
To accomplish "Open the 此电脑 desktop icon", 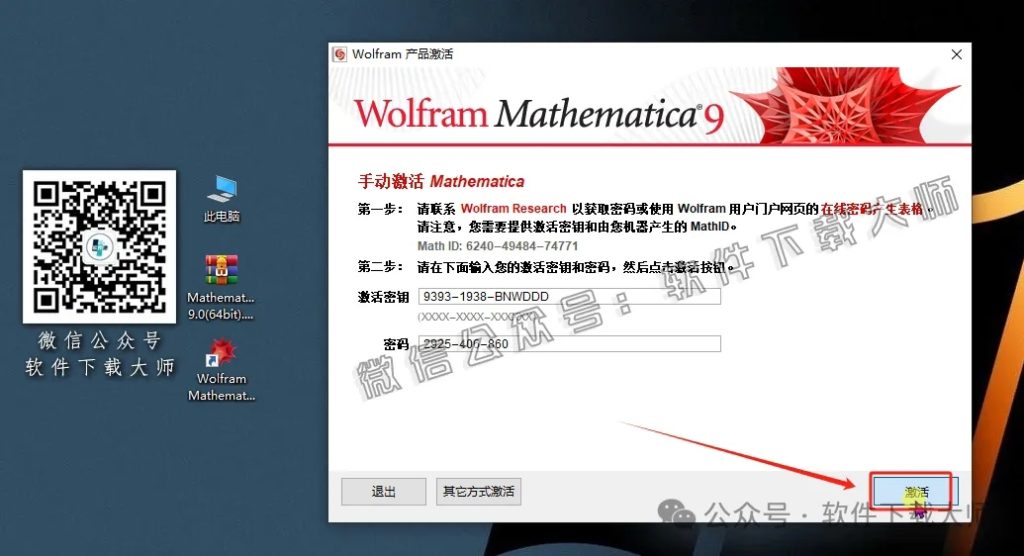I will pyautogui.click(x=222, y=199).
